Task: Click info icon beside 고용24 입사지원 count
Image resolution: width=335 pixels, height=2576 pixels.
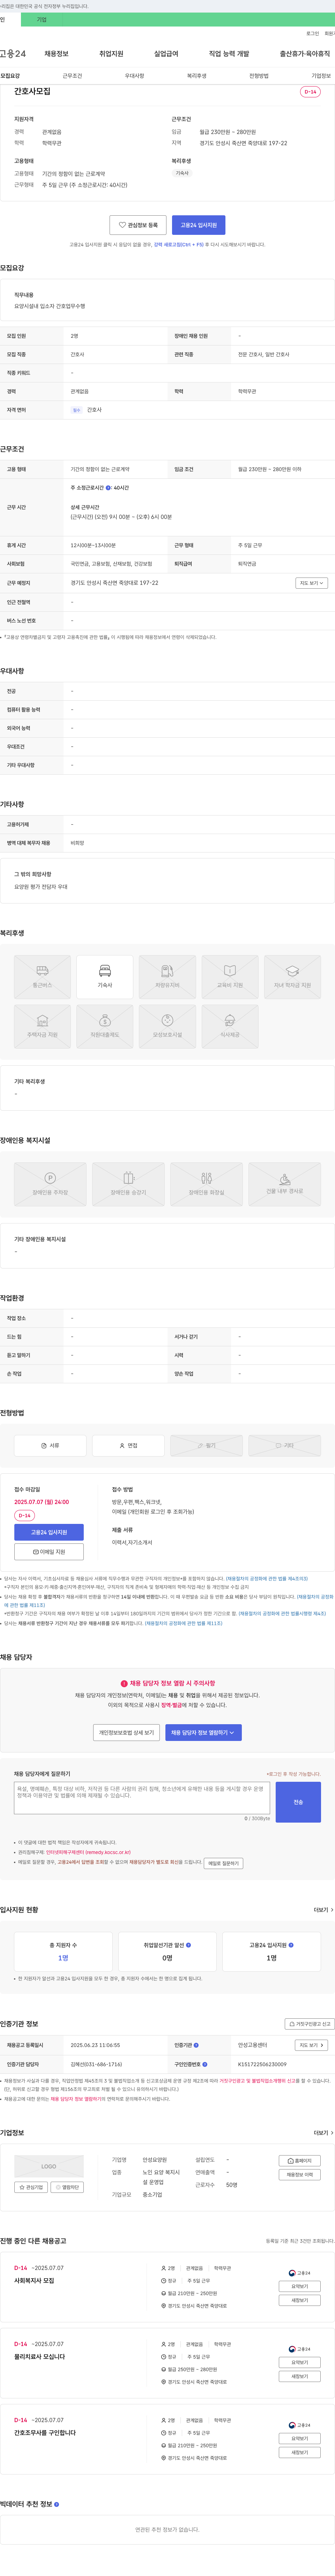Action: pyautogui.click(x=291, y=1945)
